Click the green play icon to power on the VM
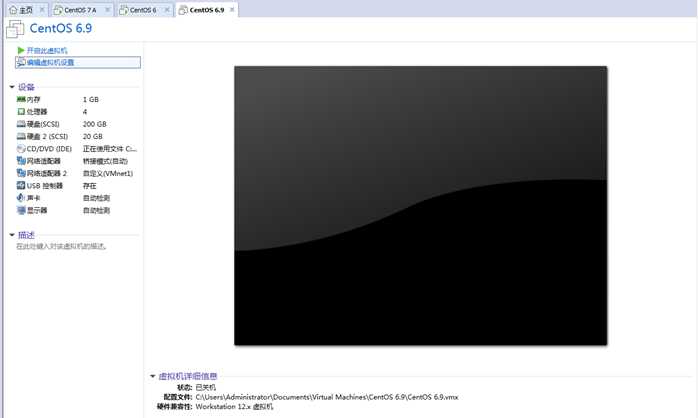 click(20, 50)
